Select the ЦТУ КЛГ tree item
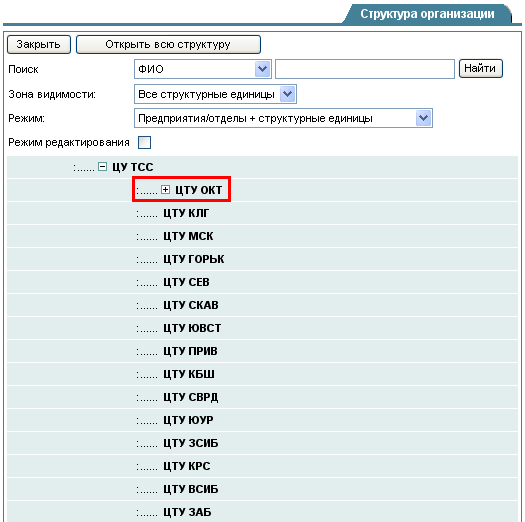The width and height of the screenshot is (525, 522). tap(186, 213)
